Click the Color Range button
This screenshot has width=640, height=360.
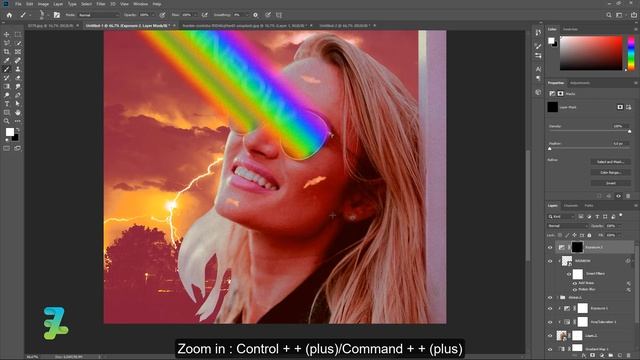[x=610, y=173]
